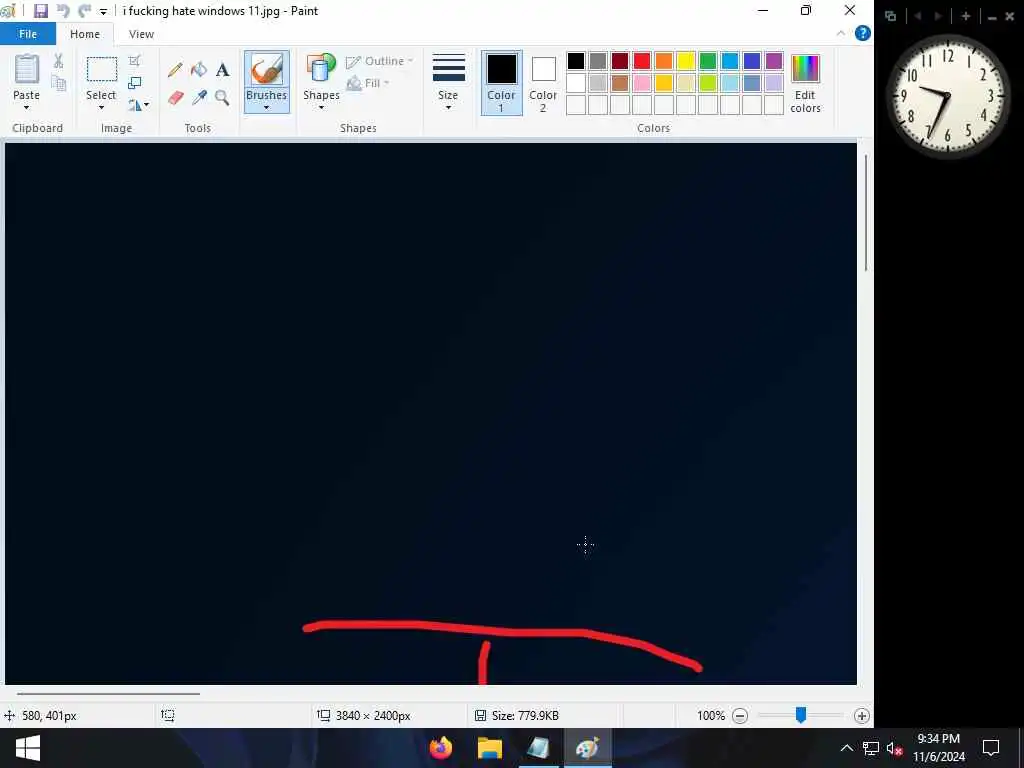Click the Select rectangle icon

pos(102,69)
